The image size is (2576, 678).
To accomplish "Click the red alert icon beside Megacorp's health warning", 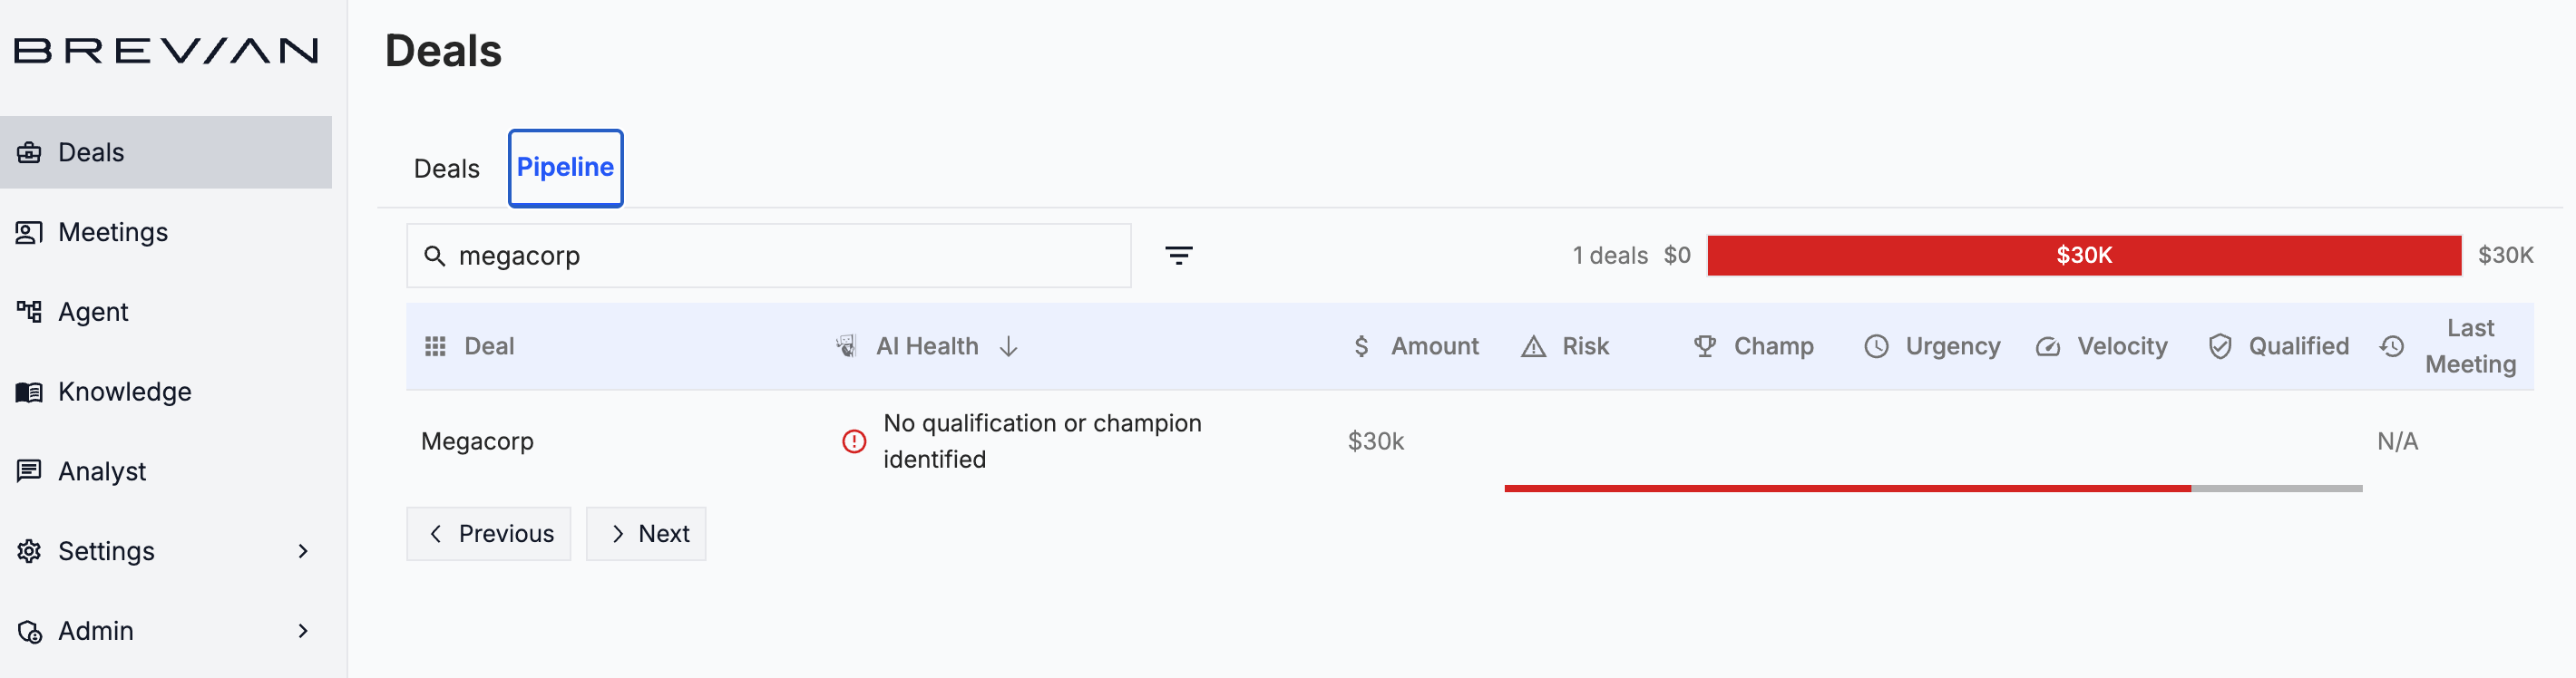I will pos(853,441).
